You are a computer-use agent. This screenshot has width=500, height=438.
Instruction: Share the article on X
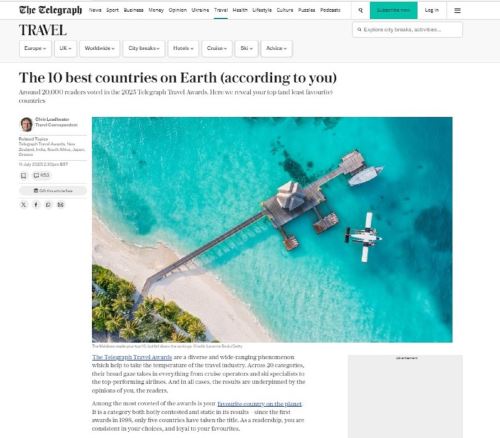[23, 204]
